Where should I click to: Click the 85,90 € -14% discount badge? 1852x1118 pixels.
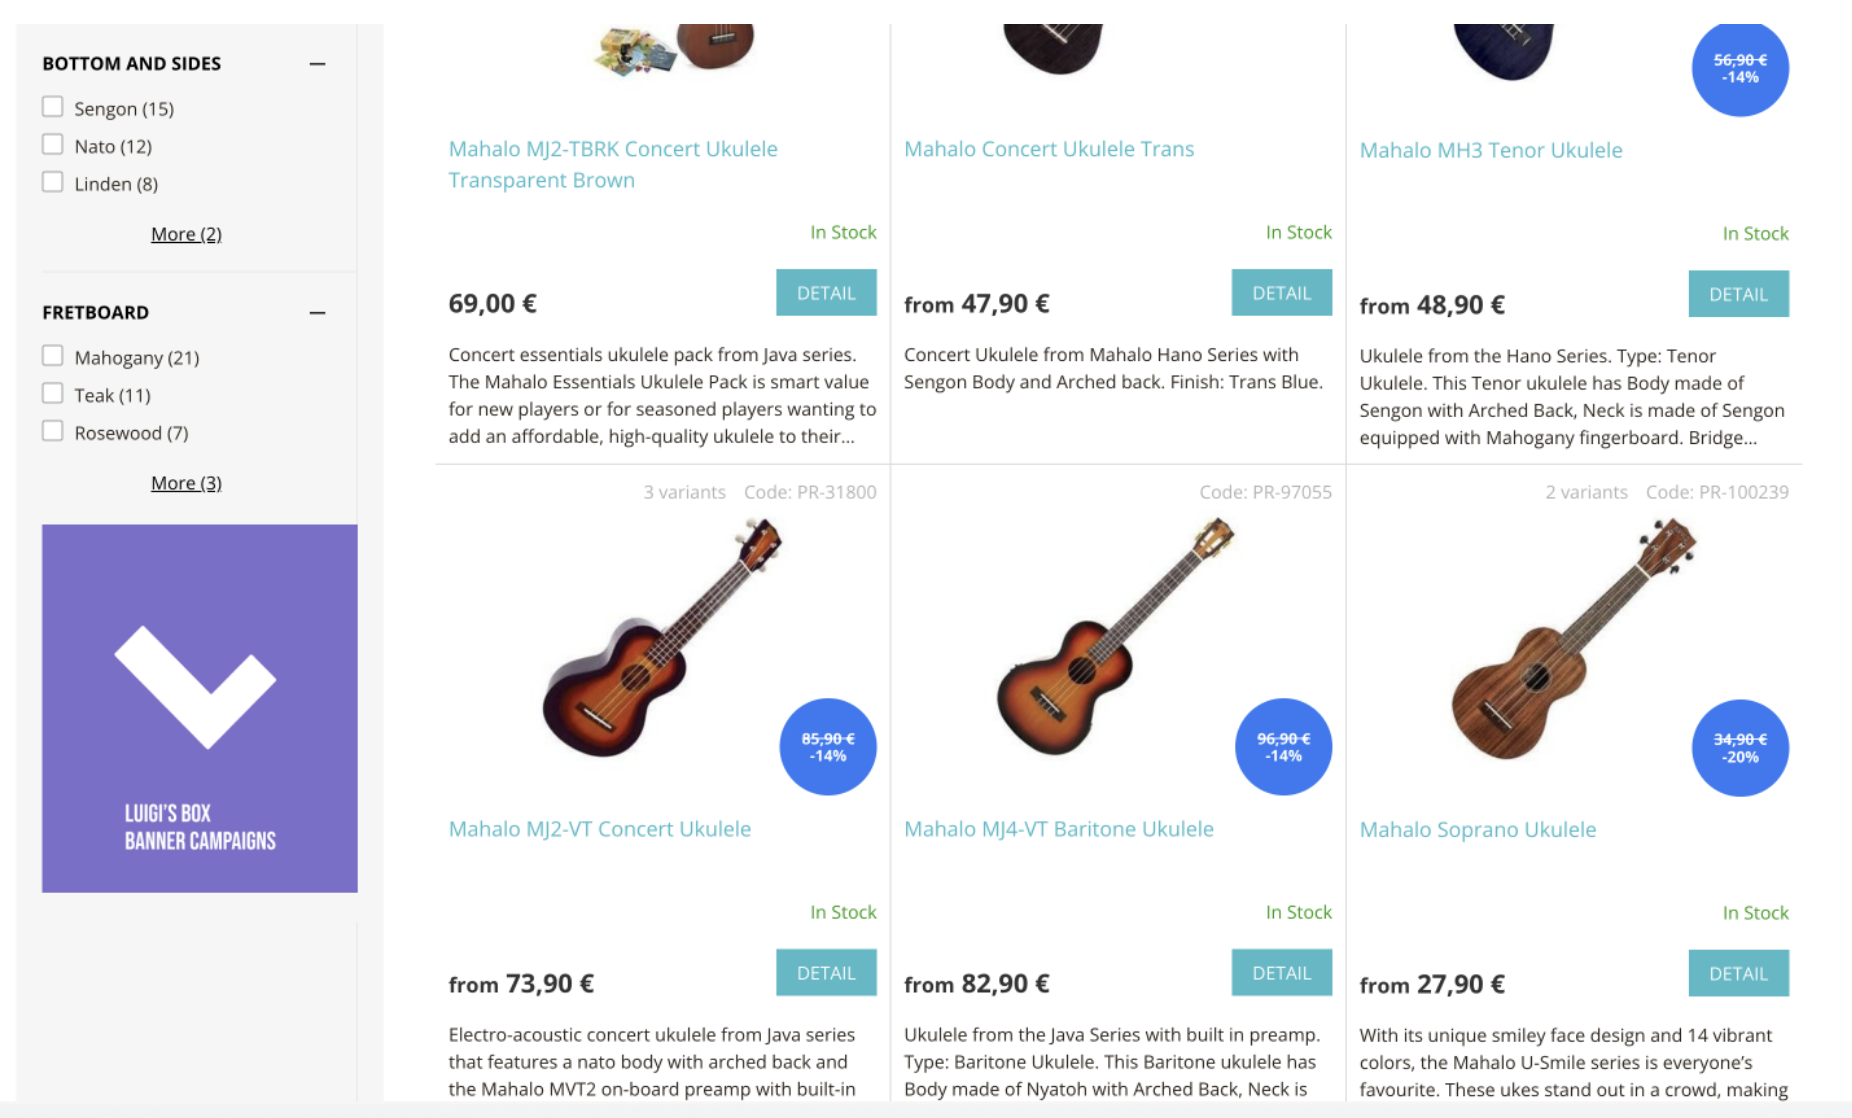828,747
